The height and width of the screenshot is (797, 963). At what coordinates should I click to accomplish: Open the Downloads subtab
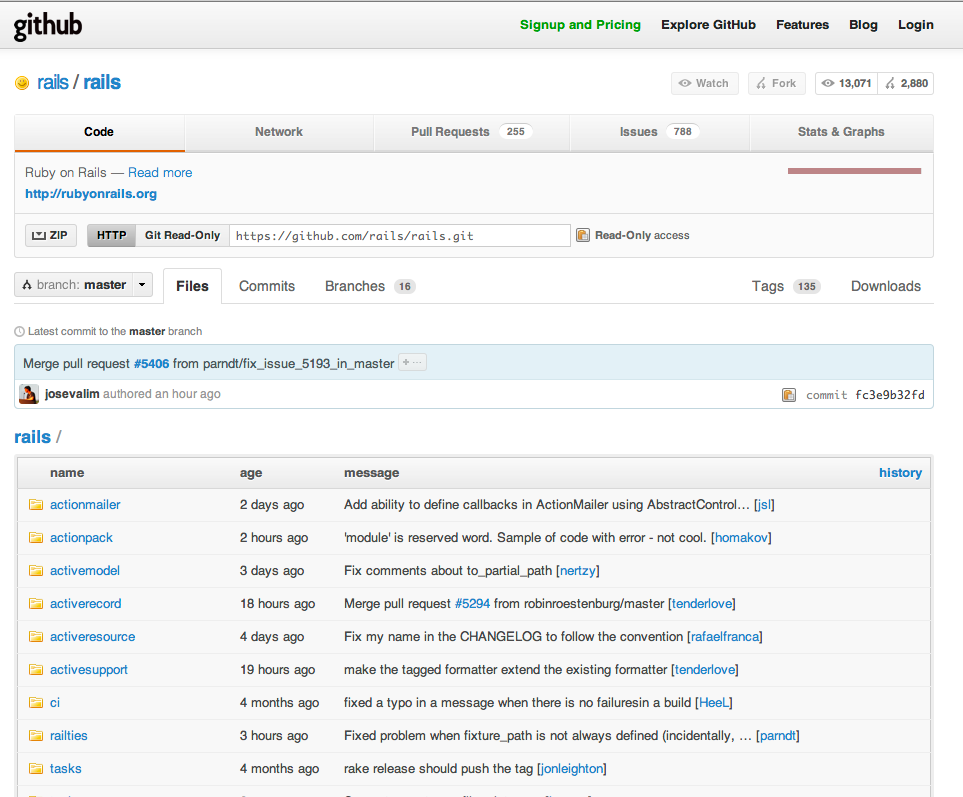click(886, 286)
